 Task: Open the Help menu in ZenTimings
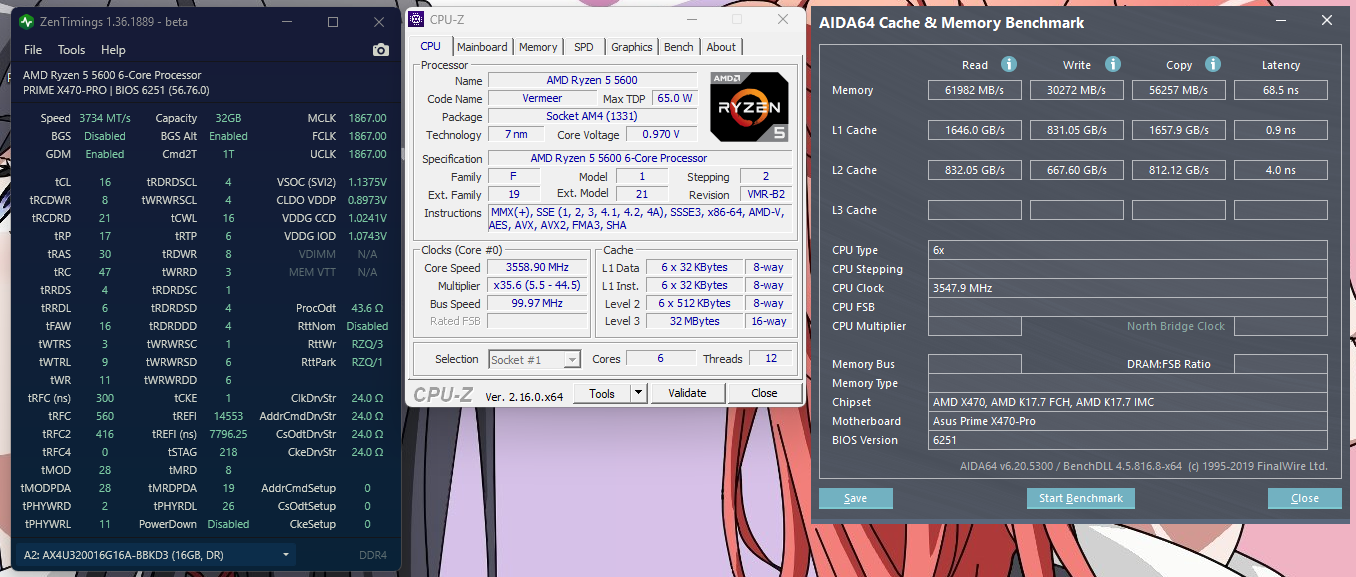pyautogui.click(x=113, y=50)
